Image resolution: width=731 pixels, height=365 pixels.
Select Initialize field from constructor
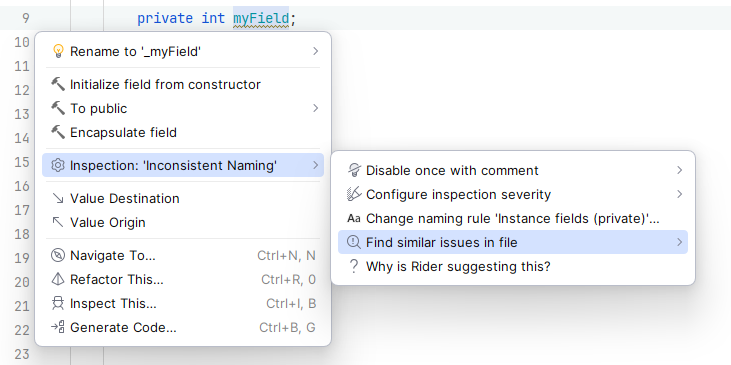[183, 84]
